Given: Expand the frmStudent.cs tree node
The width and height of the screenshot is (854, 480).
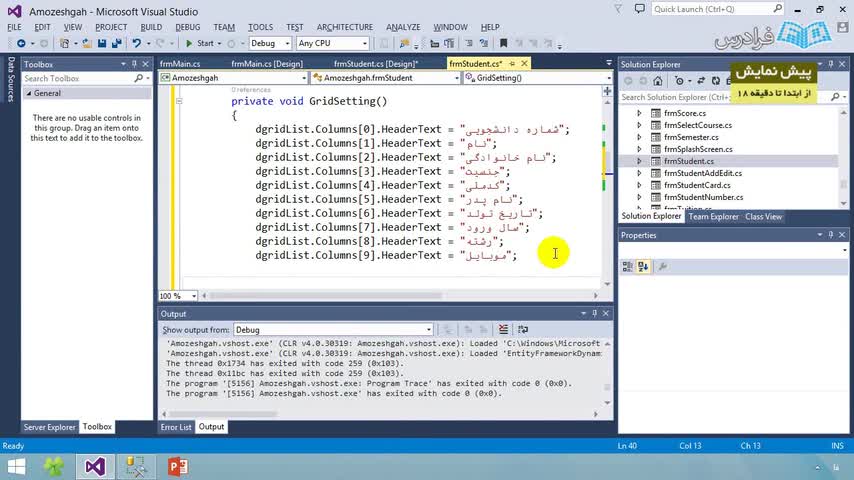Looking at the screenshot, I should (639, 161).
